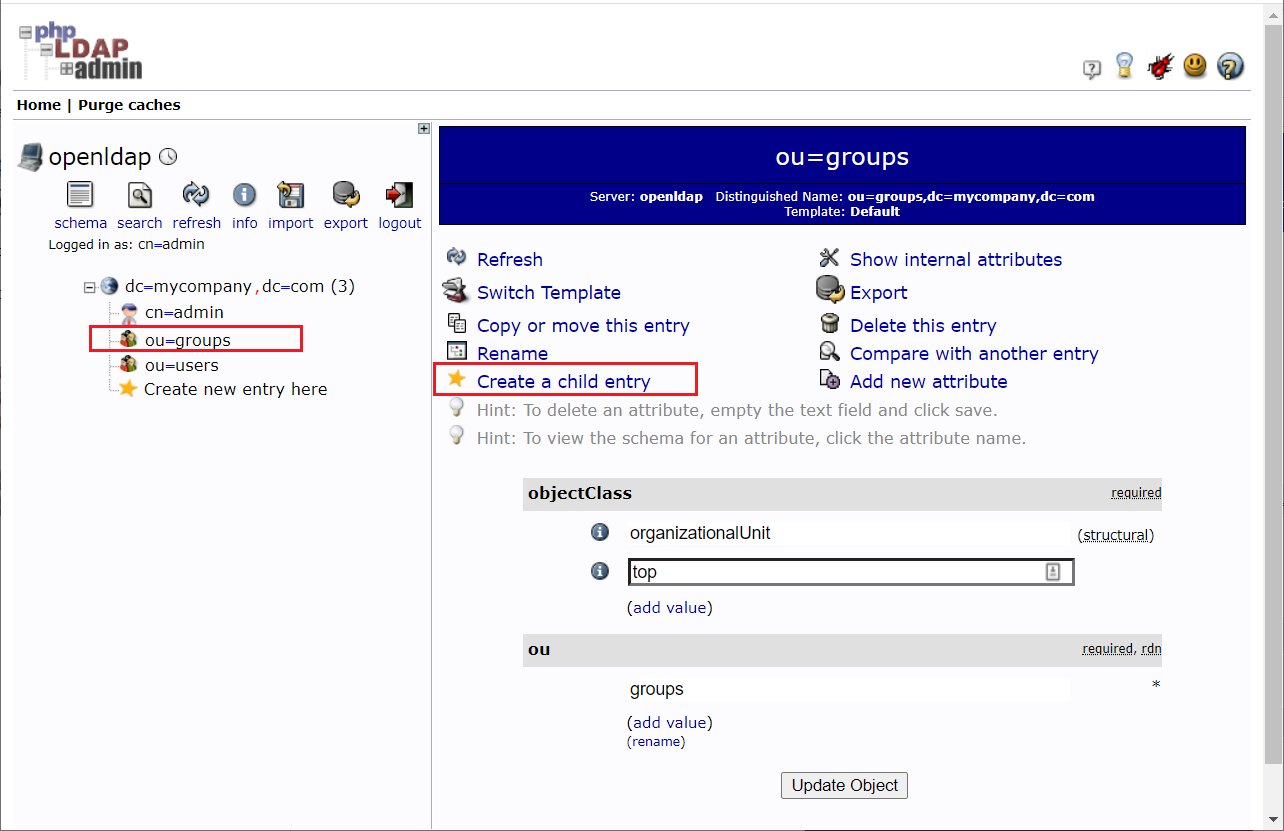This screenshot has height=831, width=1284.
Task: Click the smiley feedback icon top right
Action: point(1195,66)
